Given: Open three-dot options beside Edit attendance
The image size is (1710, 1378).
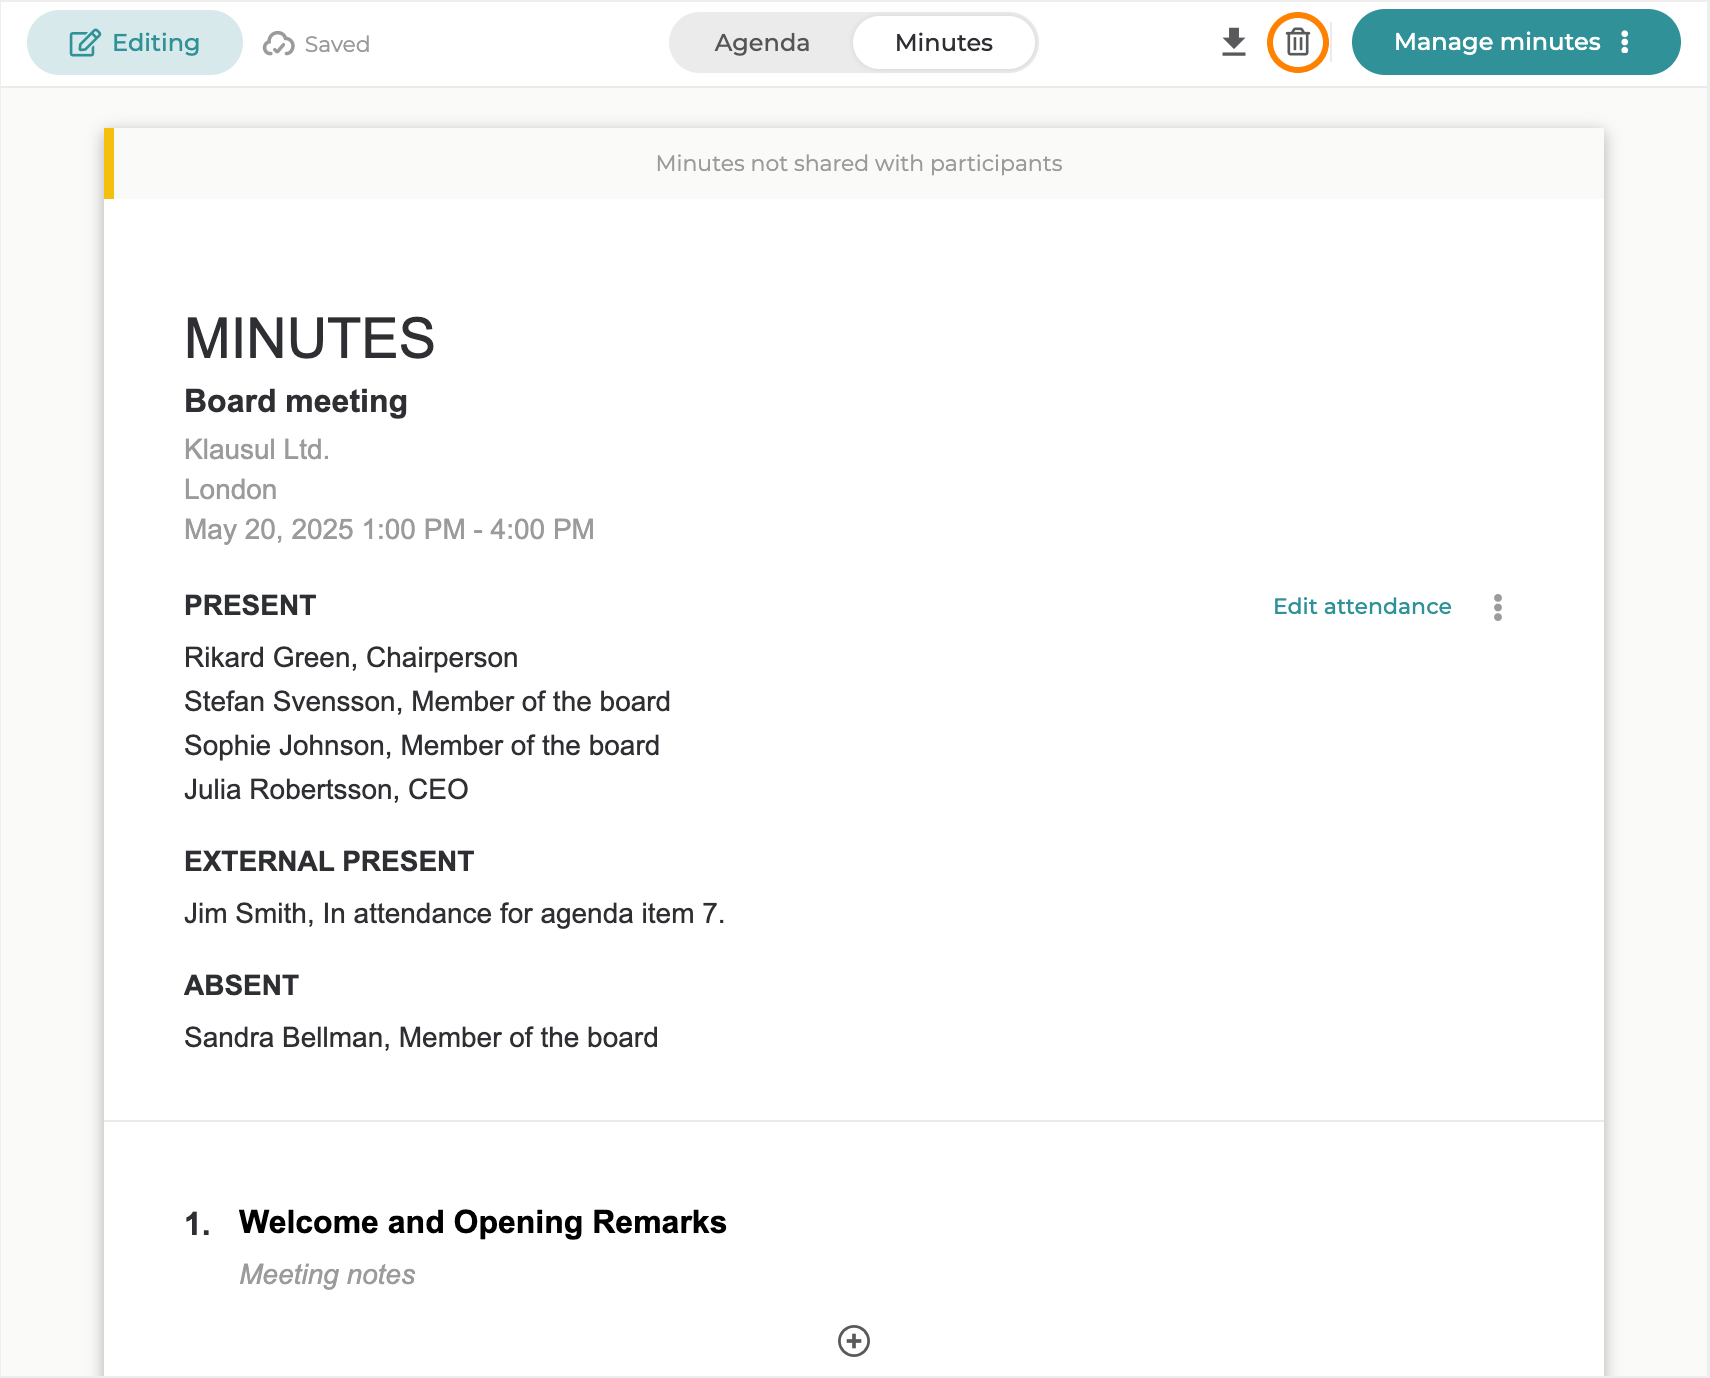Looking at the screenshot, I should [x=1497, y=607].
